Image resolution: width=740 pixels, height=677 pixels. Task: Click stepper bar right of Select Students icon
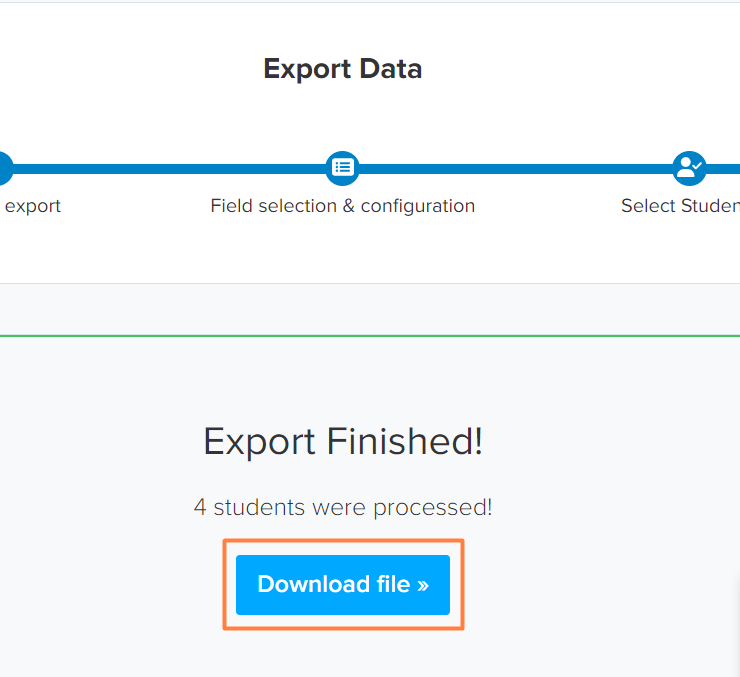point(723,168)
